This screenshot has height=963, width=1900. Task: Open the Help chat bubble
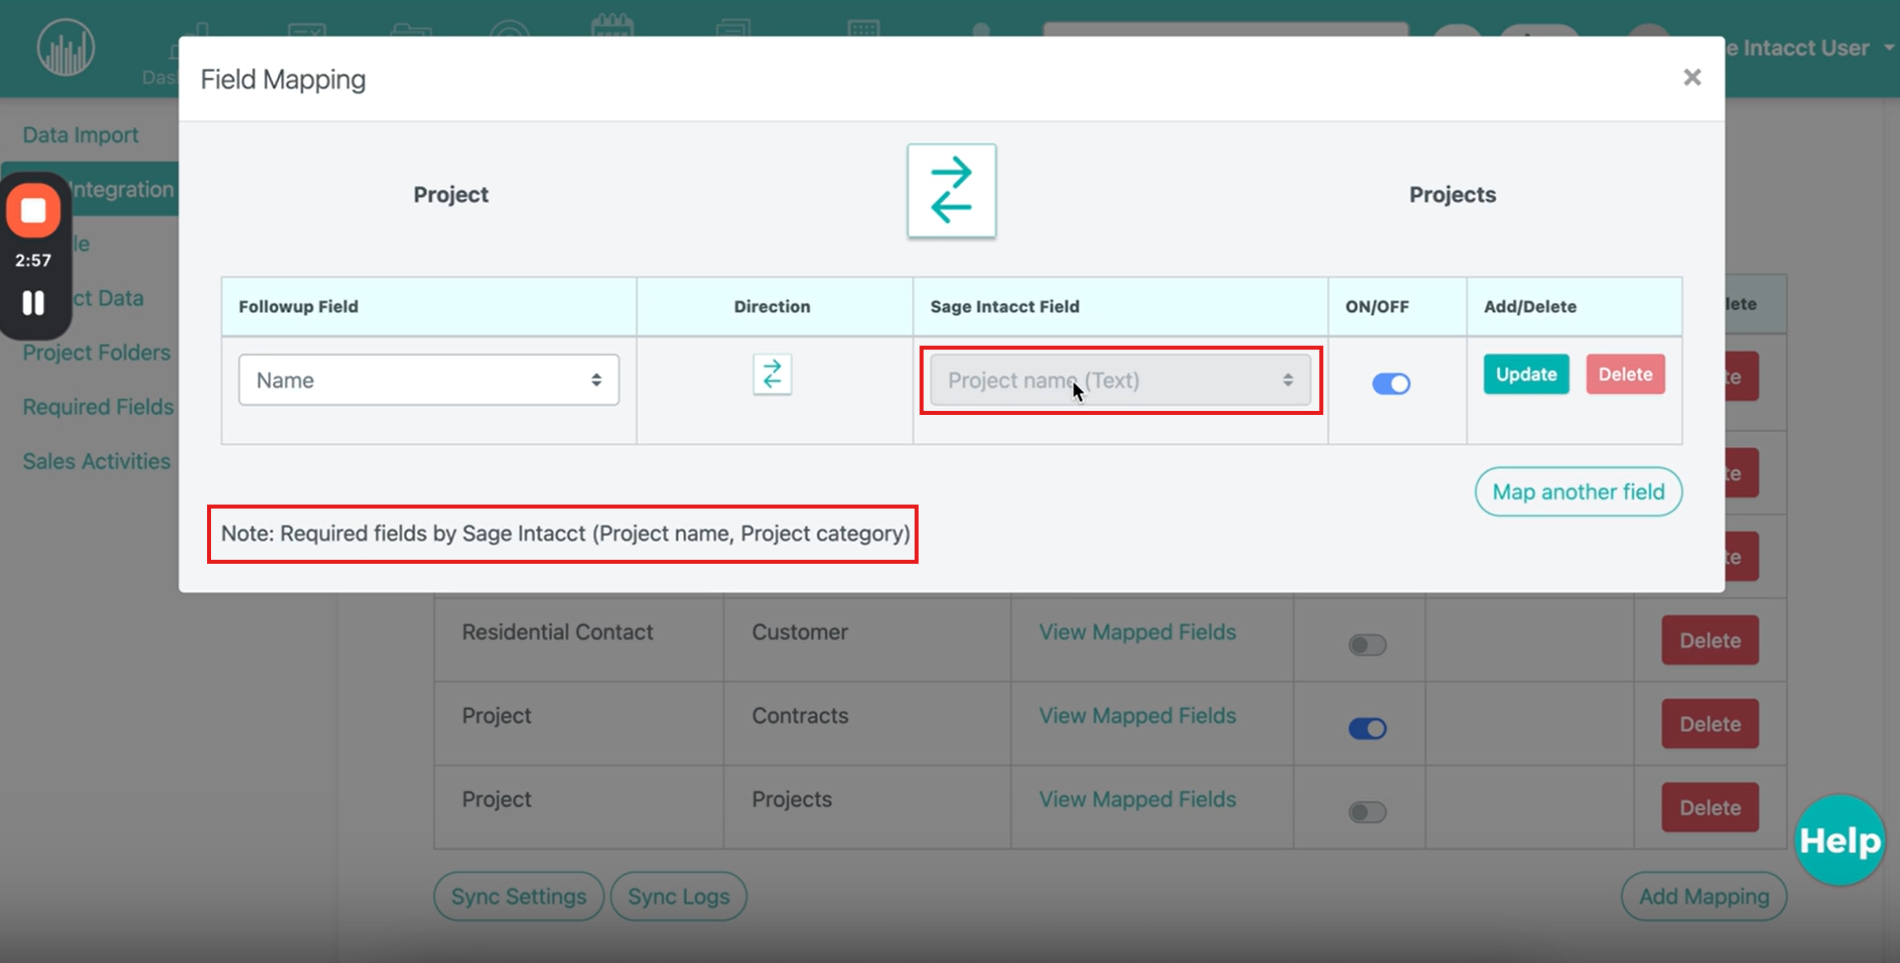pyautogui.click(x=1839, y=840)
